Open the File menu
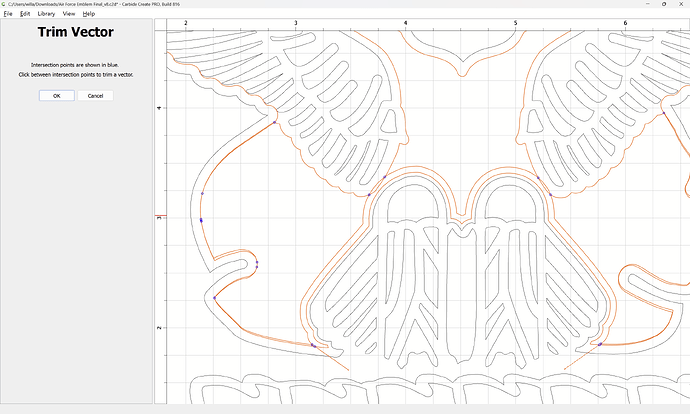Screen dimensions: 690x414 [8, 14]
